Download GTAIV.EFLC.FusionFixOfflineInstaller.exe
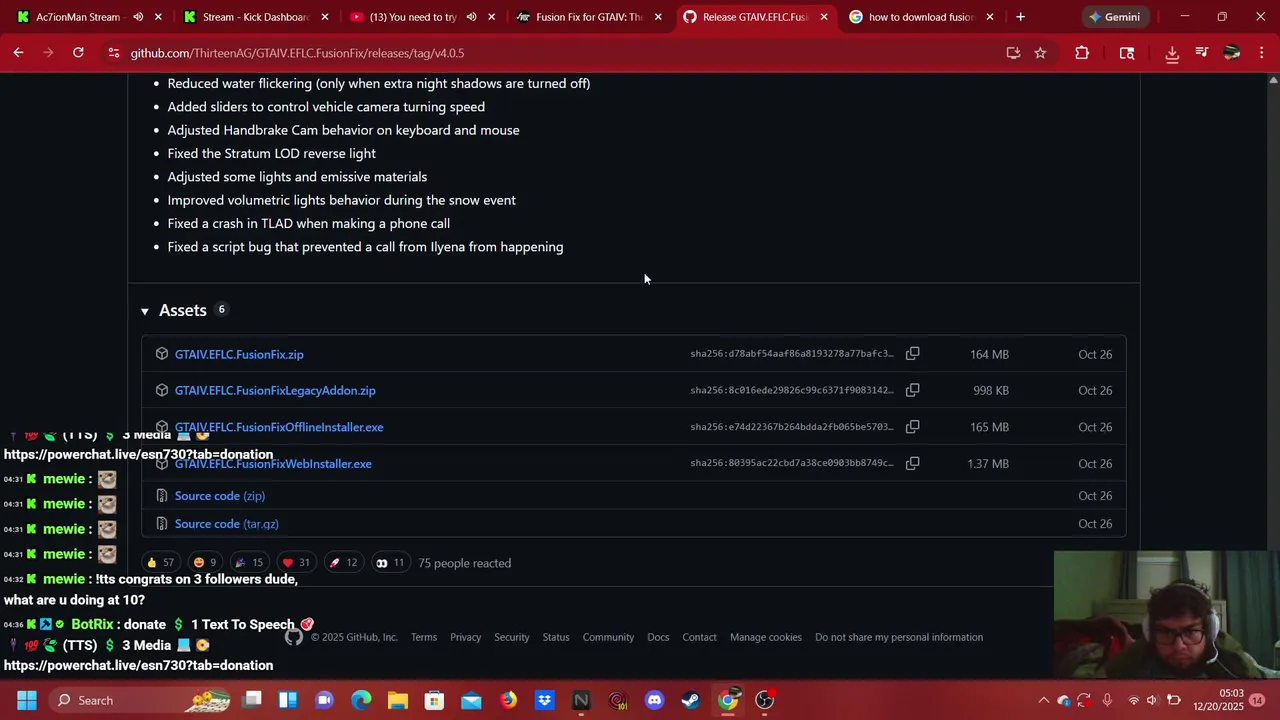 279,427
